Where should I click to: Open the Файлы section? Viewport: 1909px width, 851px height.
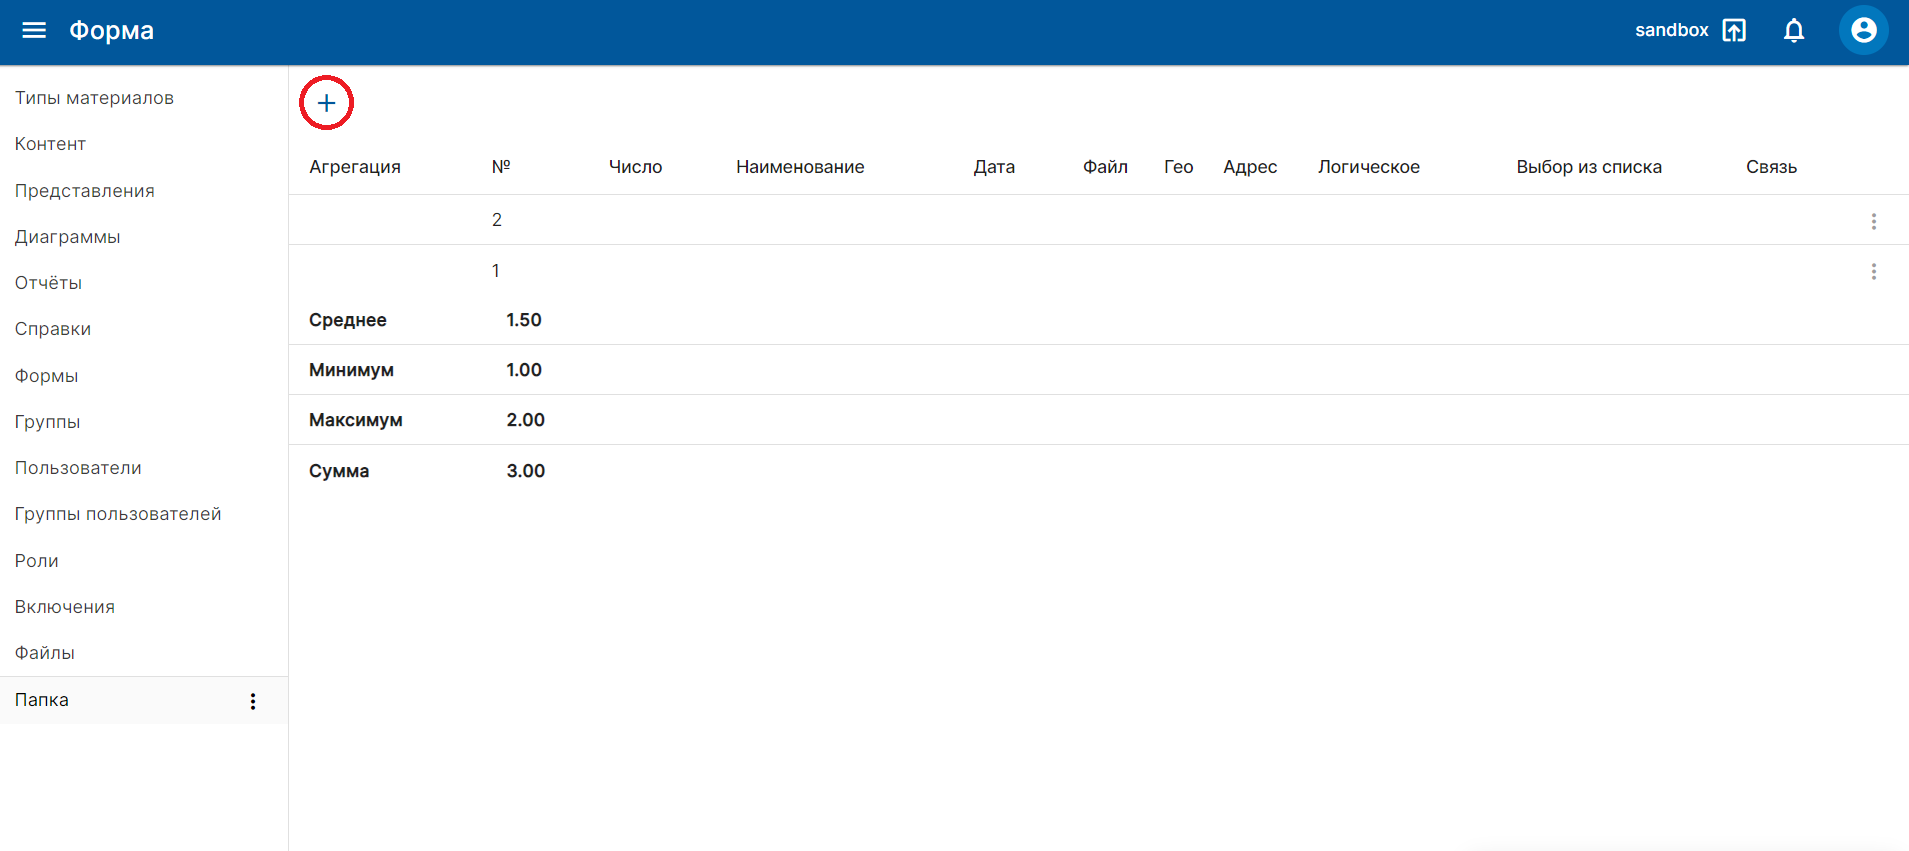(x=44, y=653)
